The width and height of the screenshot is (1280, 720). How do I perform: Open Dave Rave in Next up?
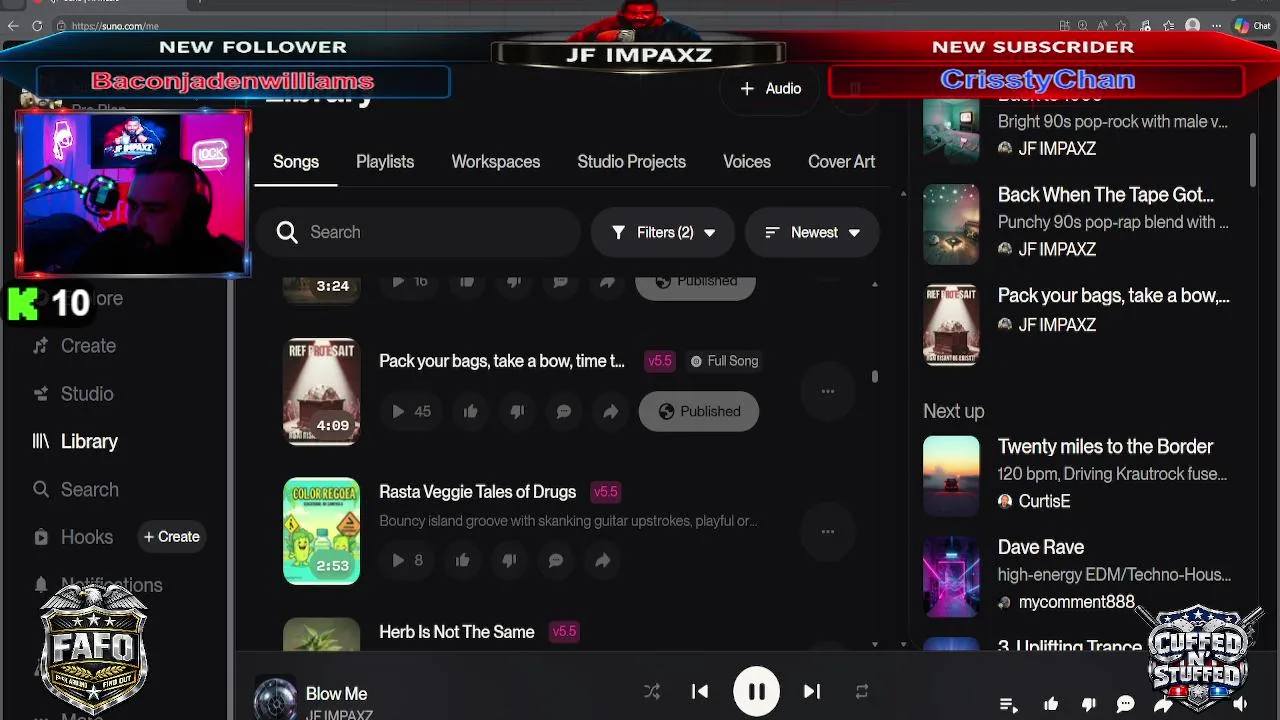point(1041,547)
